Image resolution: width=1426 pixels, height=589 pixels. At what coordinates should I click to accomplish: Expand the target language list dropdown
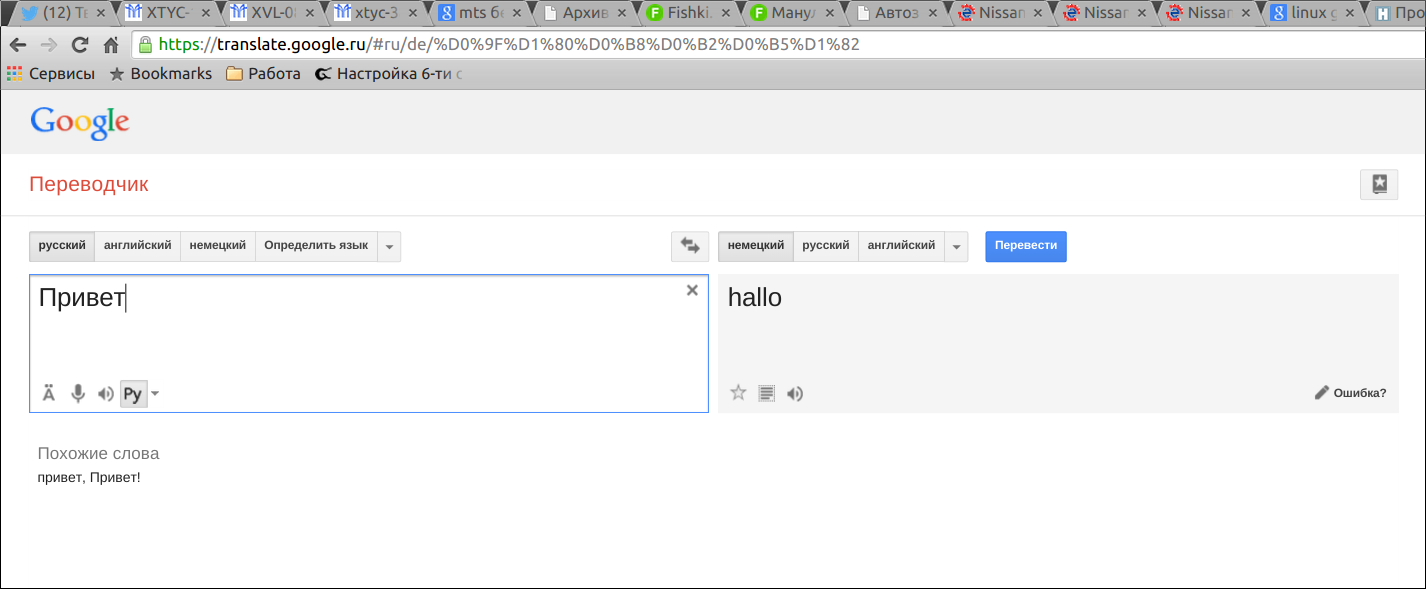tap(956, 246)
